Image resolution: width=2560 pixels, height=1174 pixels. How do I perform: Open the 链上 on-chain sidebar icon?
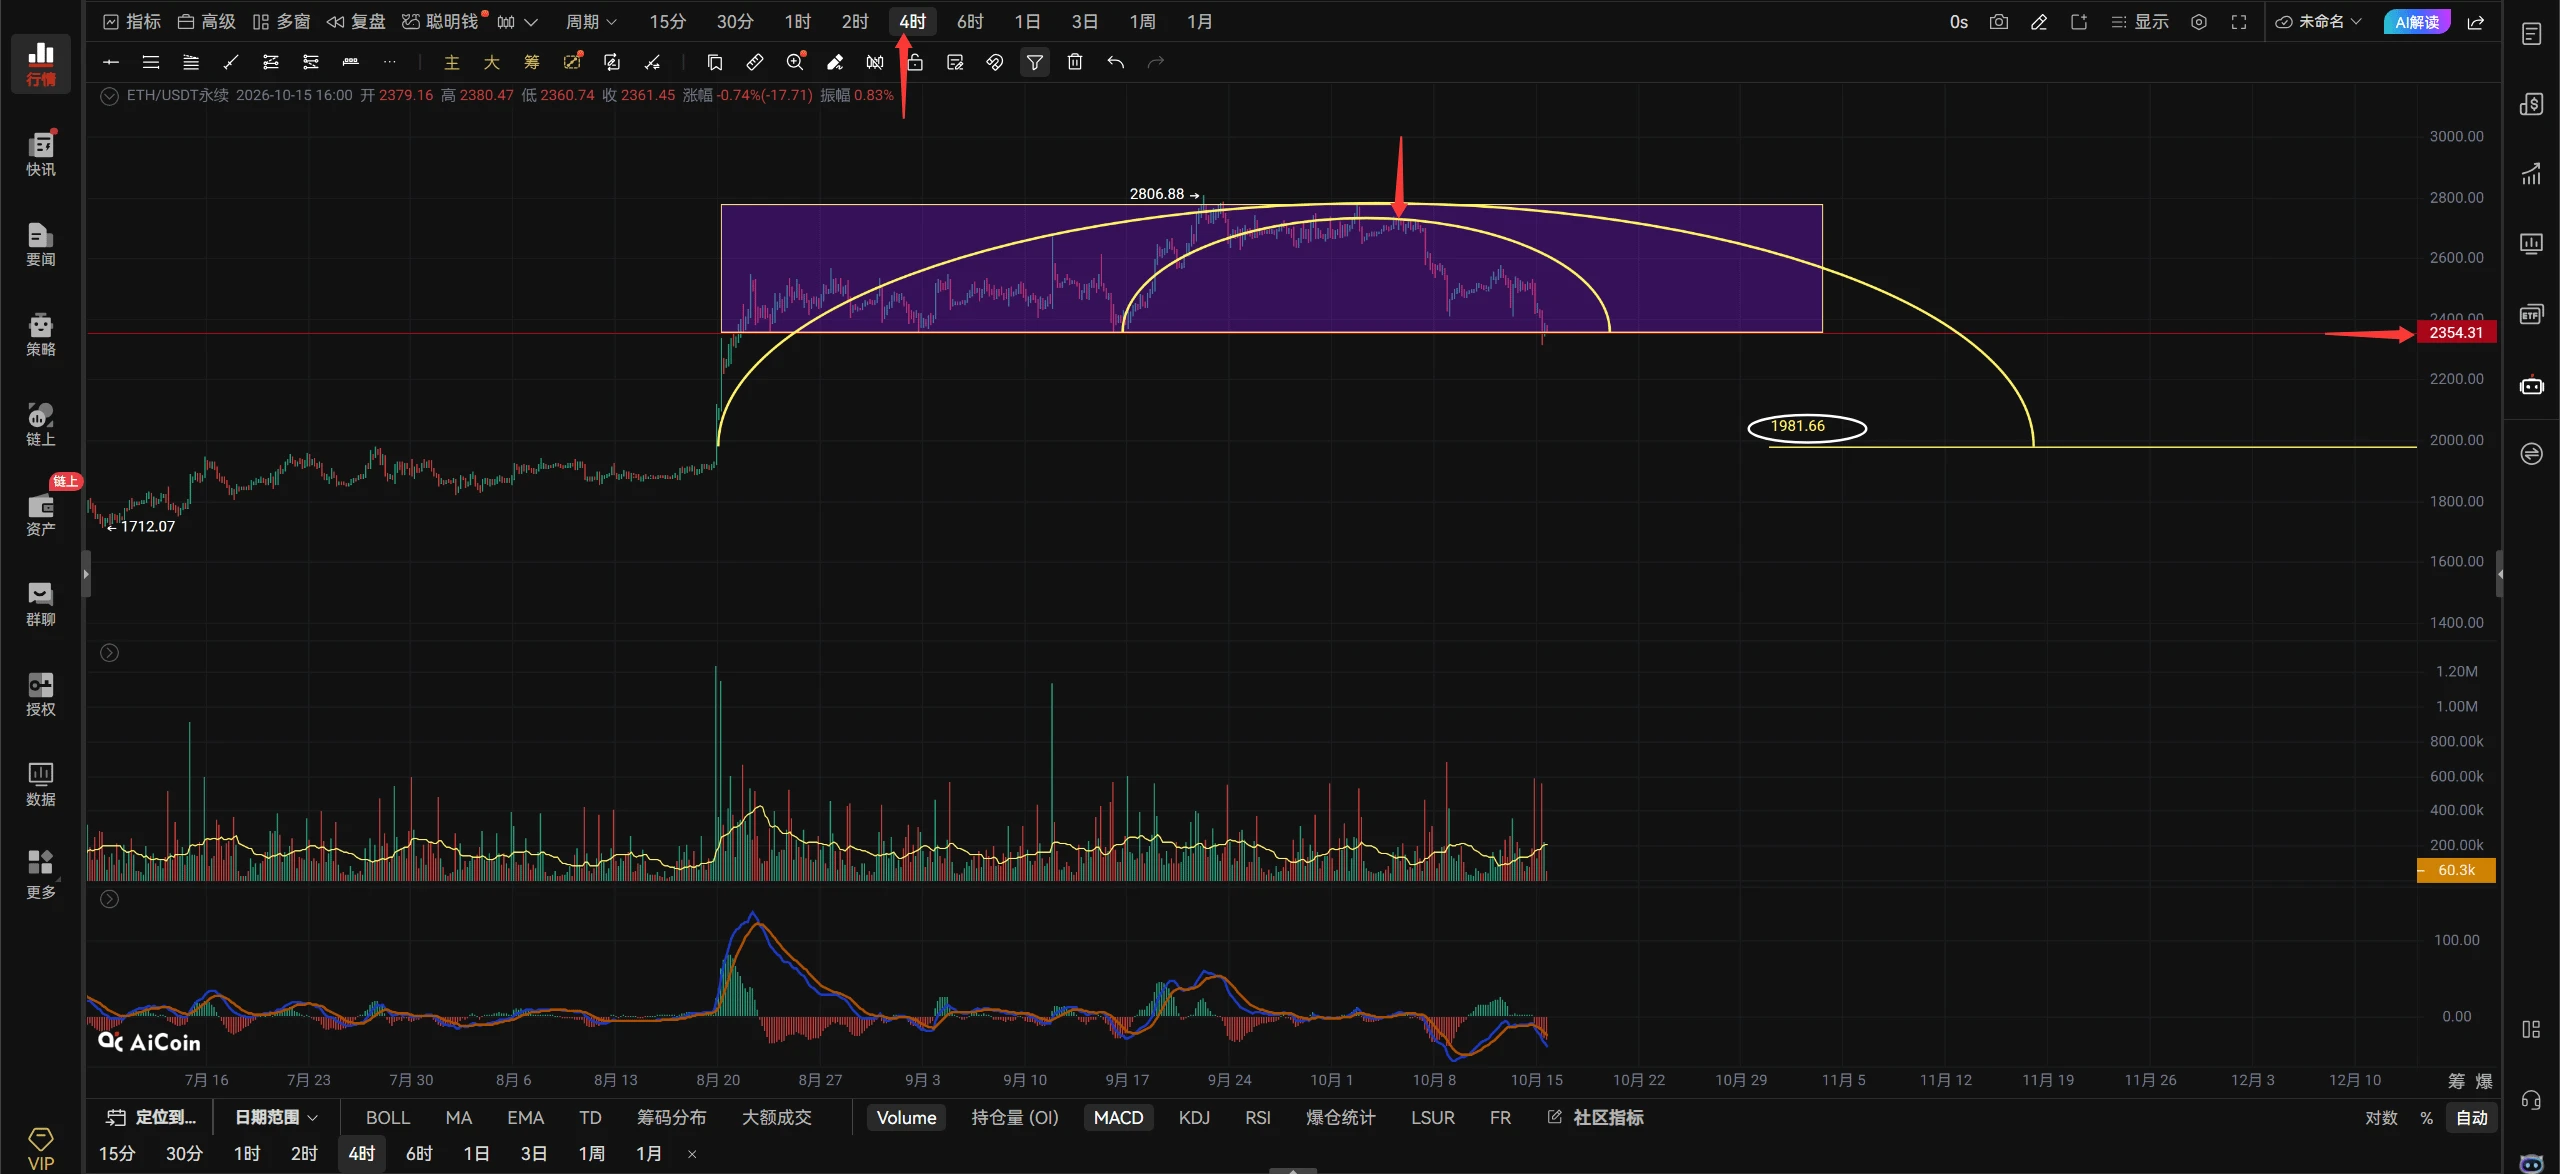coord(41,423)
